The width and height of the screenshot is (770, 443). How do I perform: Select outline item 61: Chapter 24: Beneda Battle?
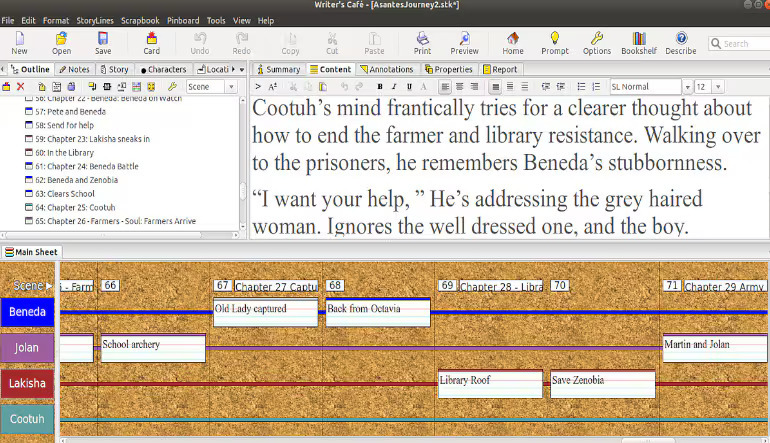tap(86, 166)
